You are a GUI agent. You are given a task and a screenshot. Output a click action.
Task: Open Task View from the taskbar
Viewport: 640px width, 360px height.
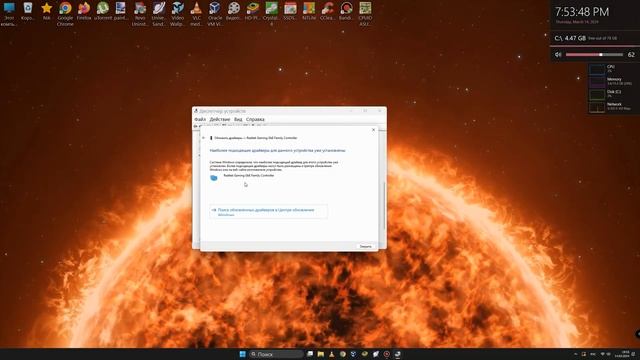click(x=310, y=354)
